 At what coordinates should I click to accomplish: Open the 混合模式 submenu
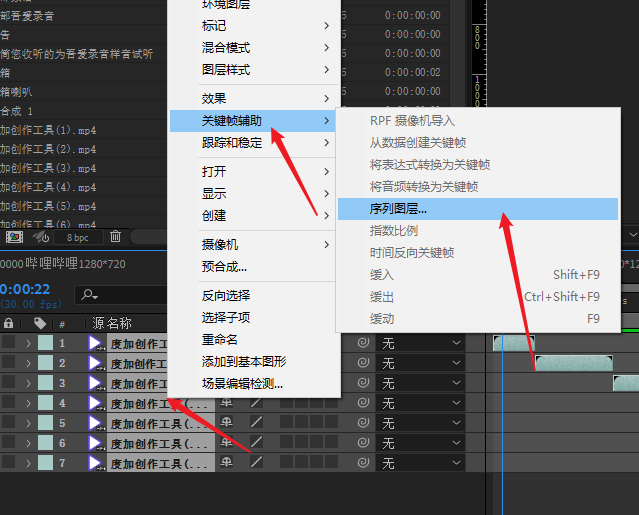click(255, 48)
